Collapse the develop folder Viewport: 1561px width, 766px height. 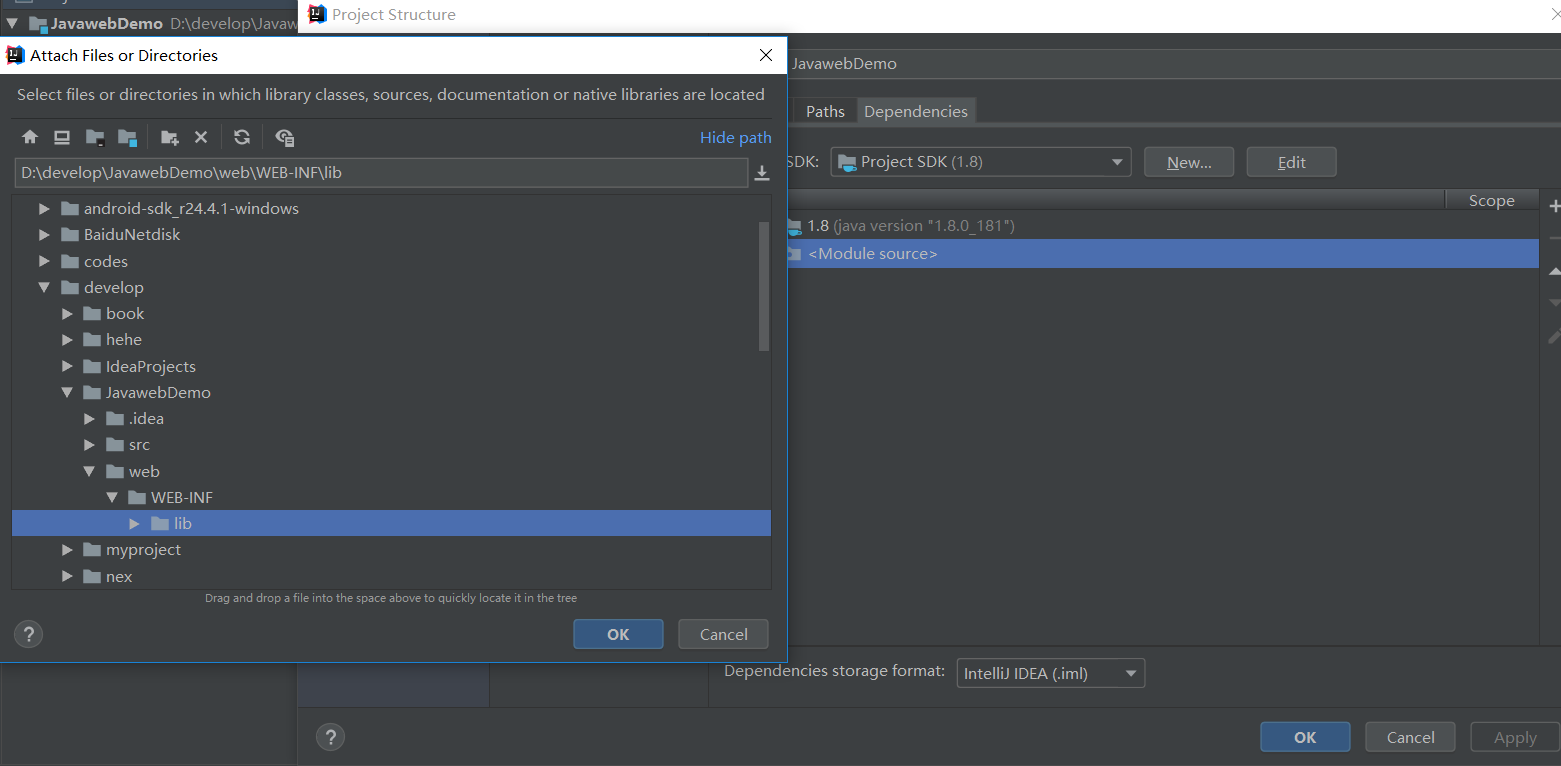pyautogui.click(x=44, y=288)
